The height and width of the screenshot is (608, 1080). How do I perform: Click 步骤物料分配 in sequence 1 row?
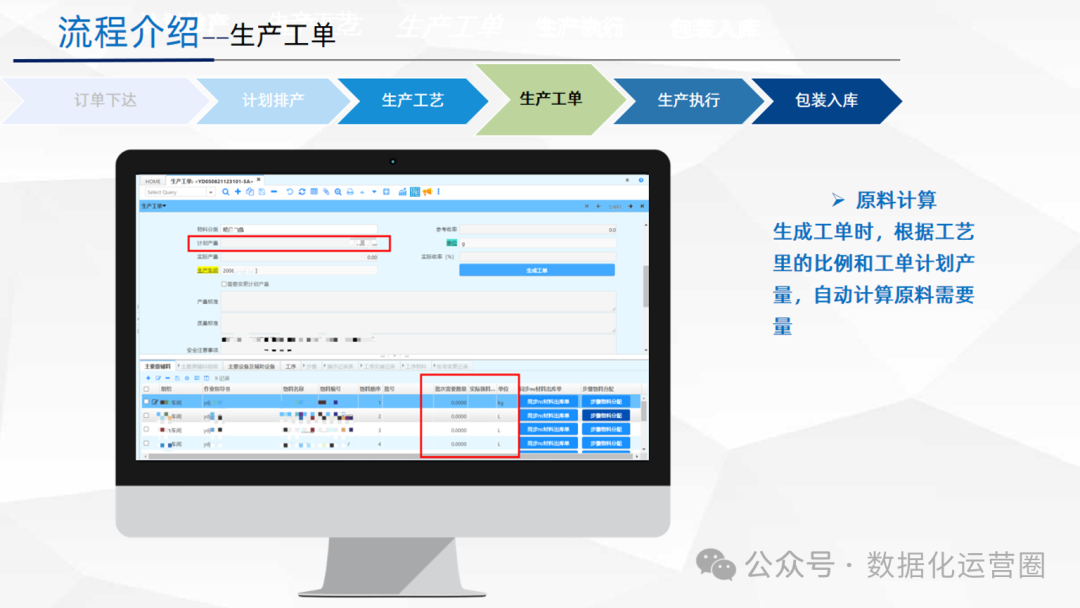[605, 401]
